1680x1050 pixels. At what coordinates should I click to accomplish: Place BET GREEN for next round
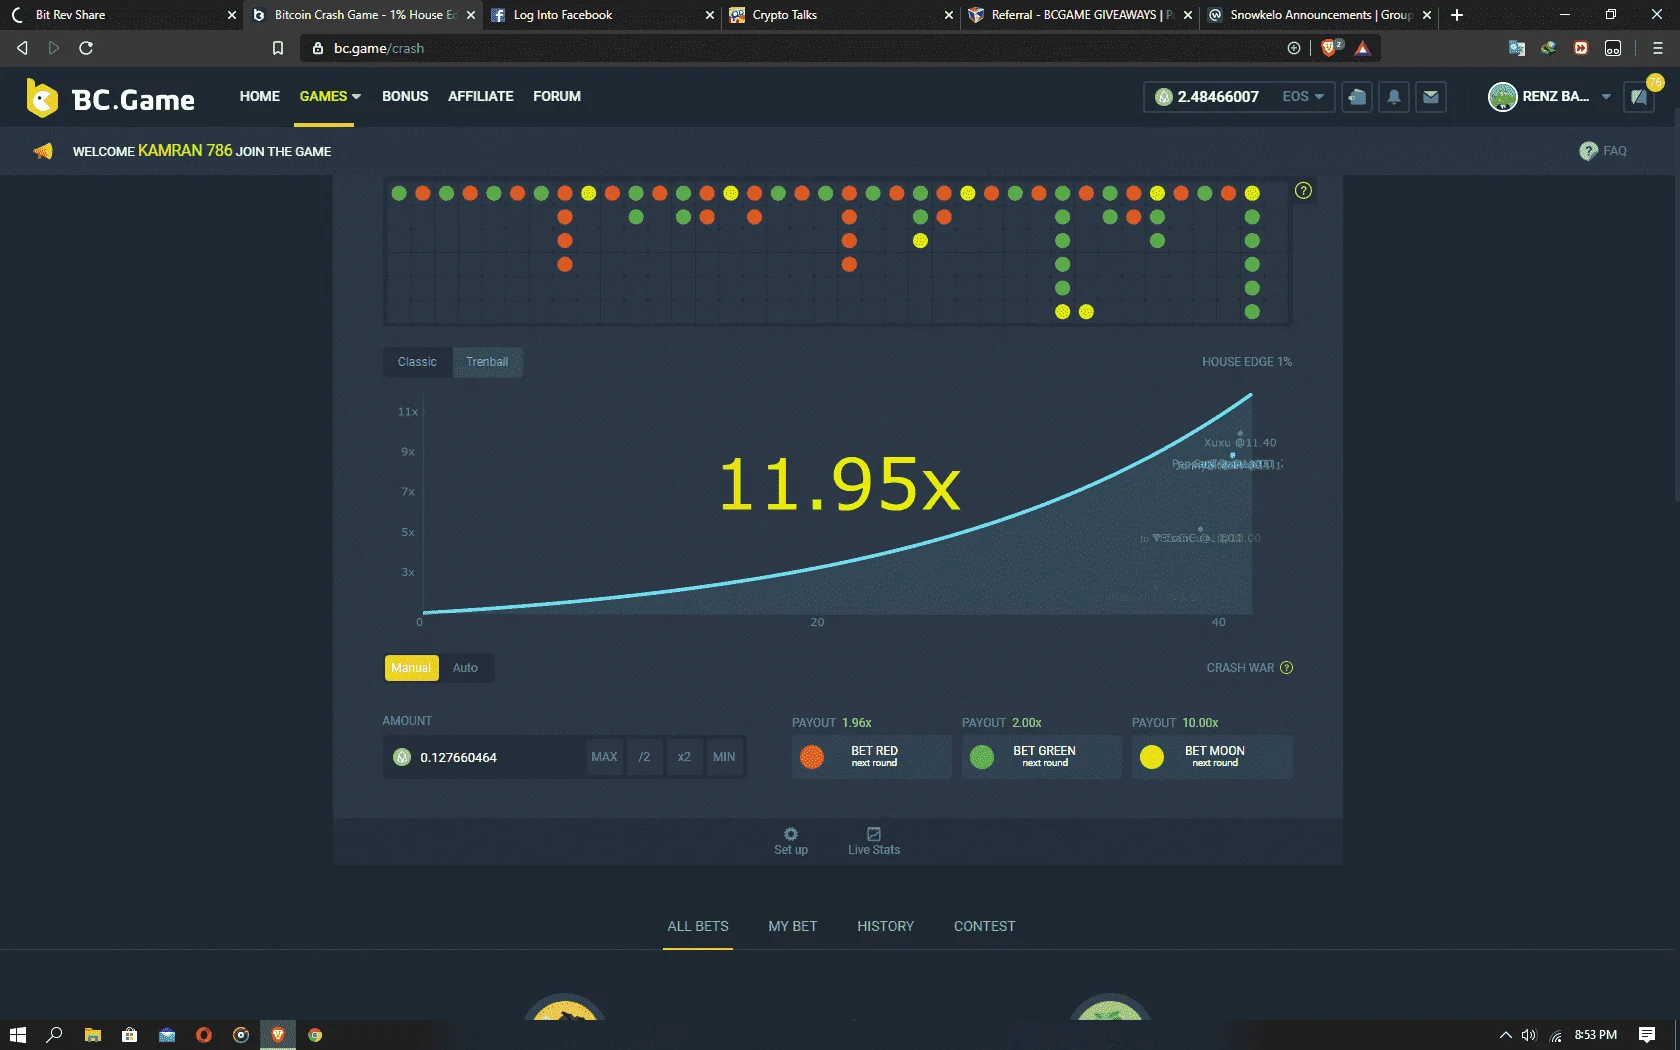[1042, 757]
